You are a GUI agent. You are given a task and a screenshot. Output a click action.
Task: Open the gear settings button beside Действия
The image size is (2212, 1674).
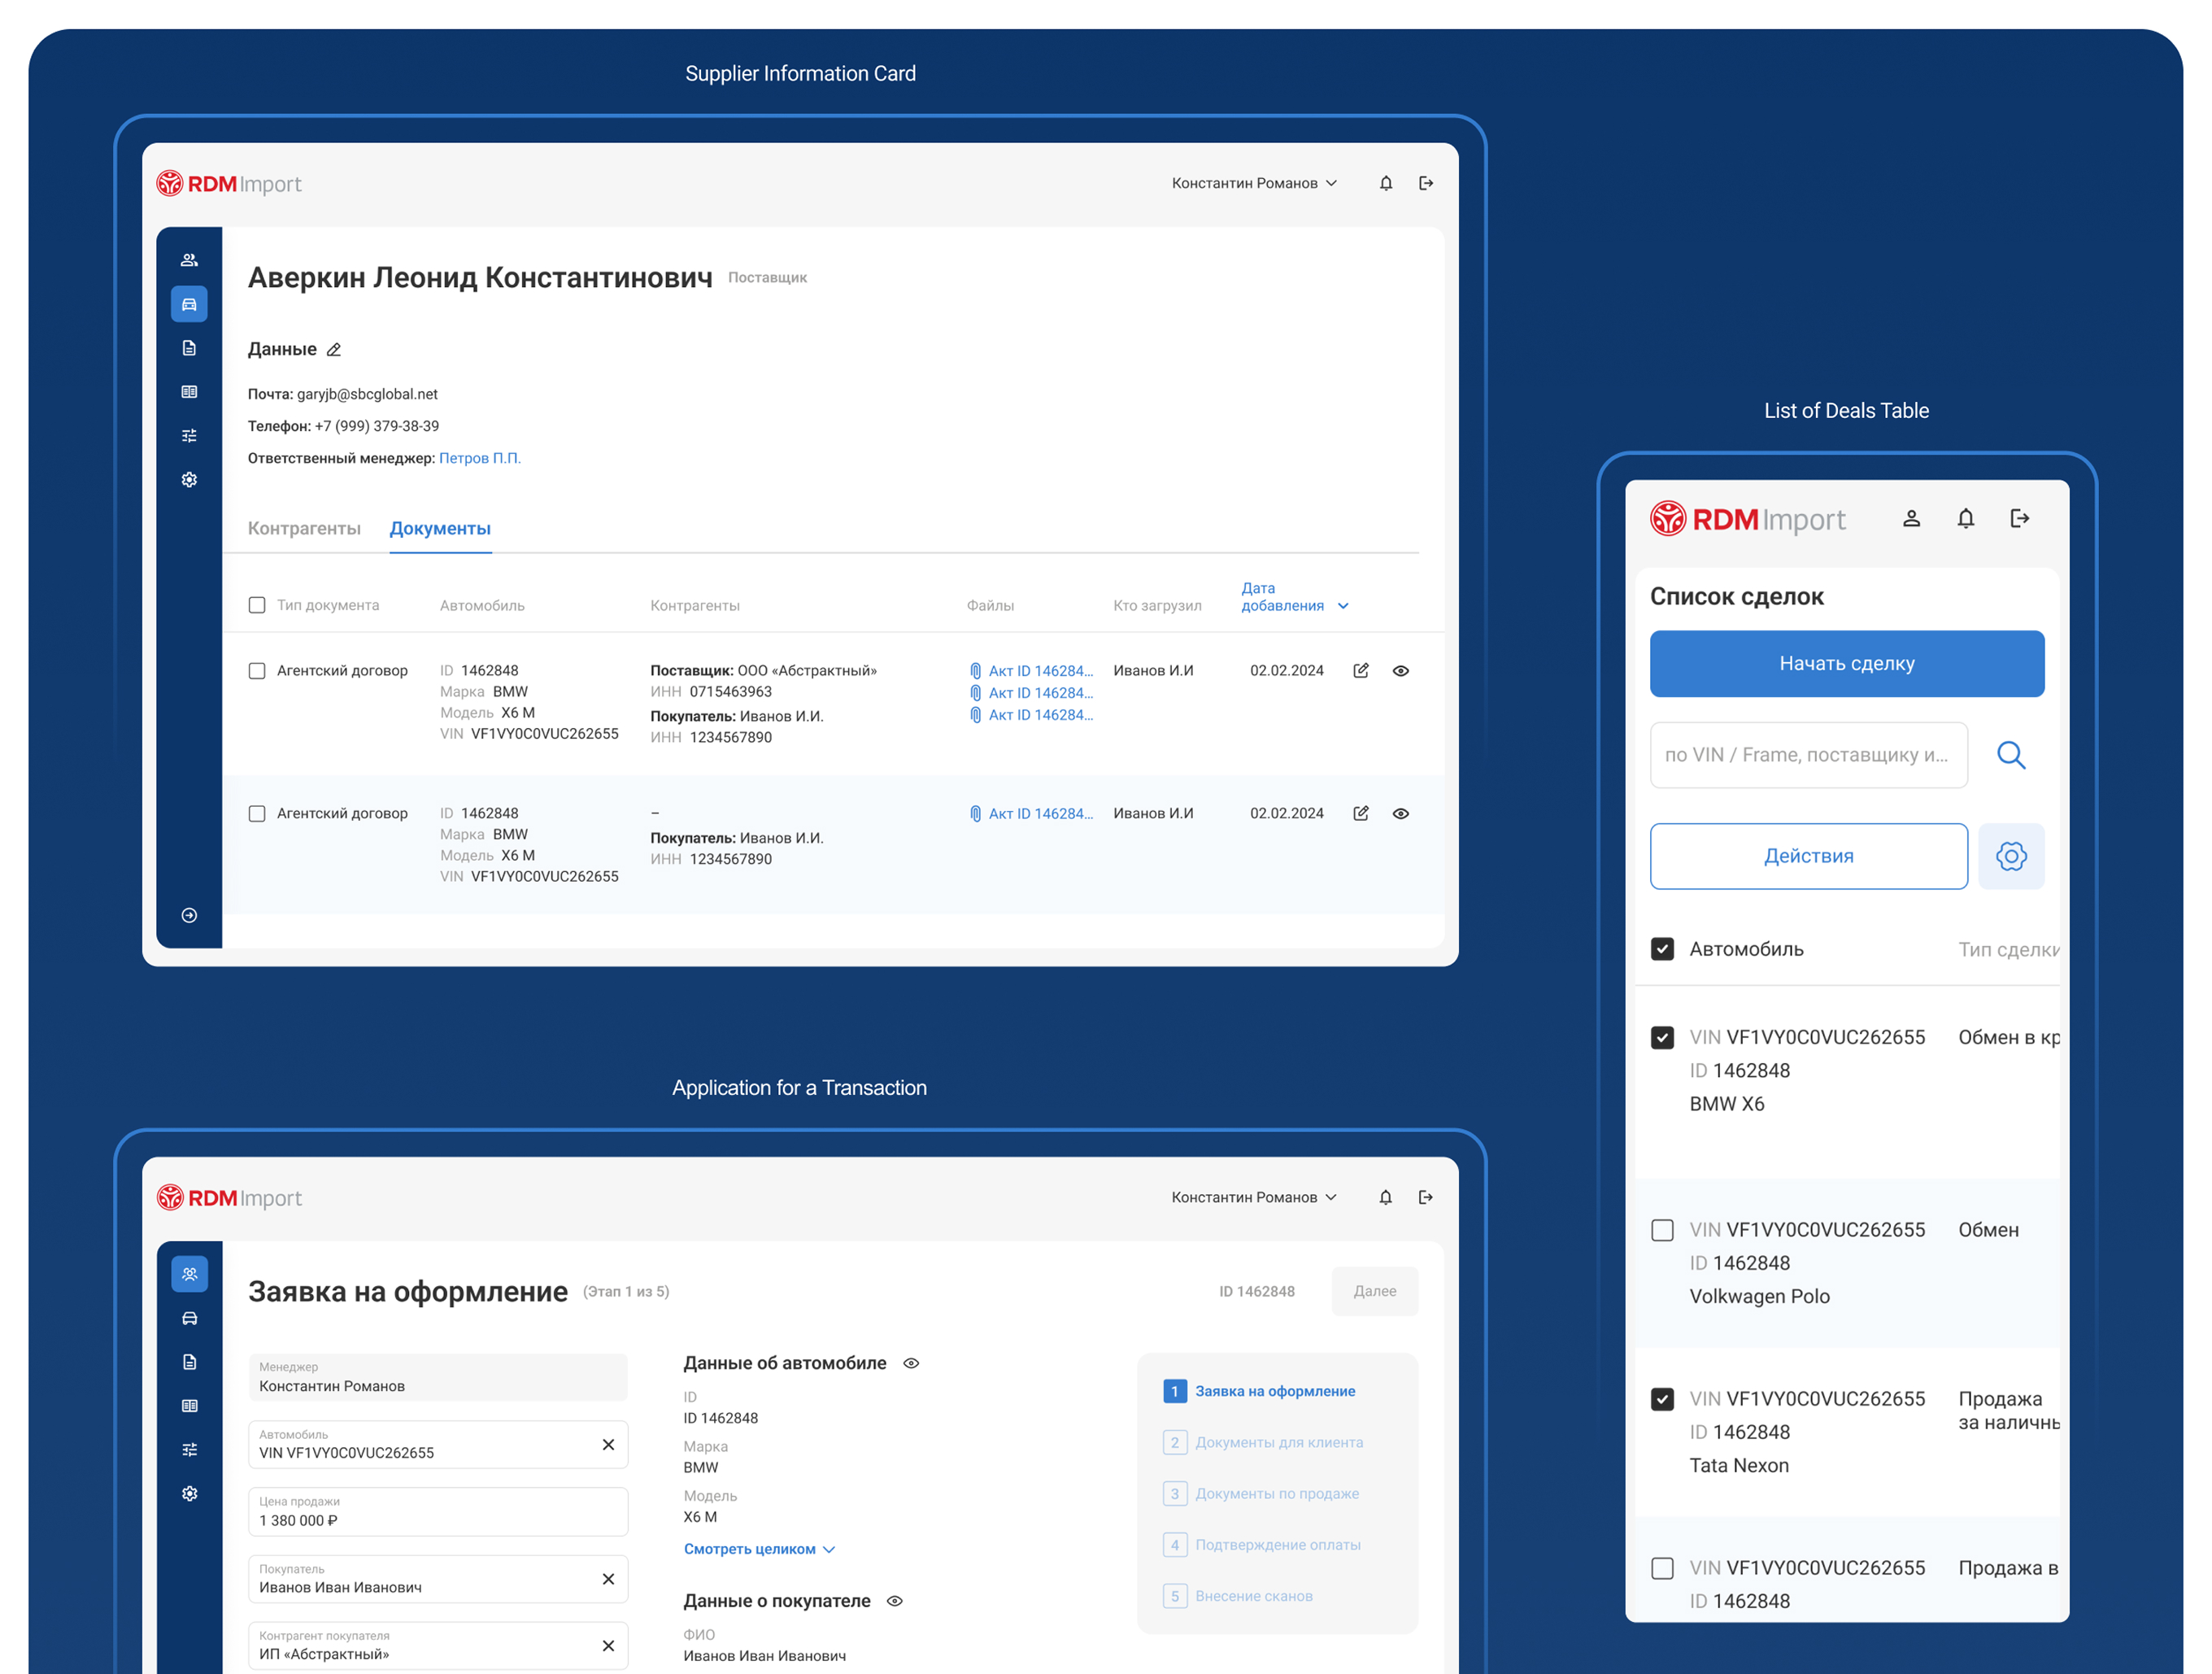(x=2011, y=856)
